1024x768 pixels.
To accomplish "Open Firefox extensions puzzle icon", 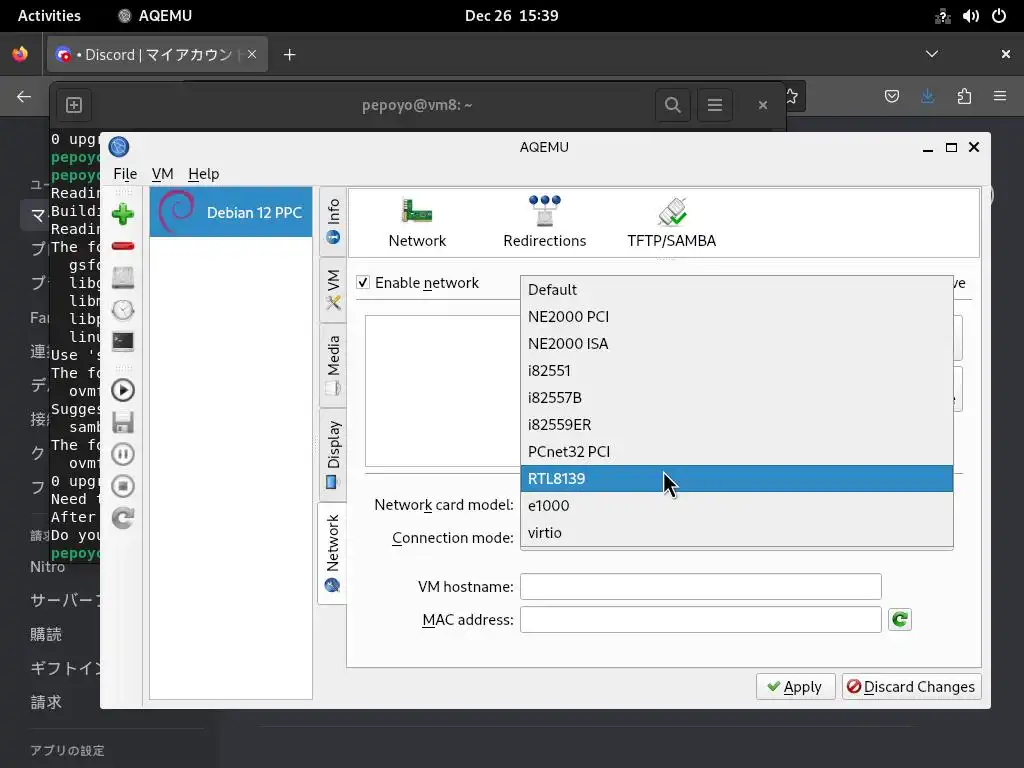I will (x=964, y=97).
